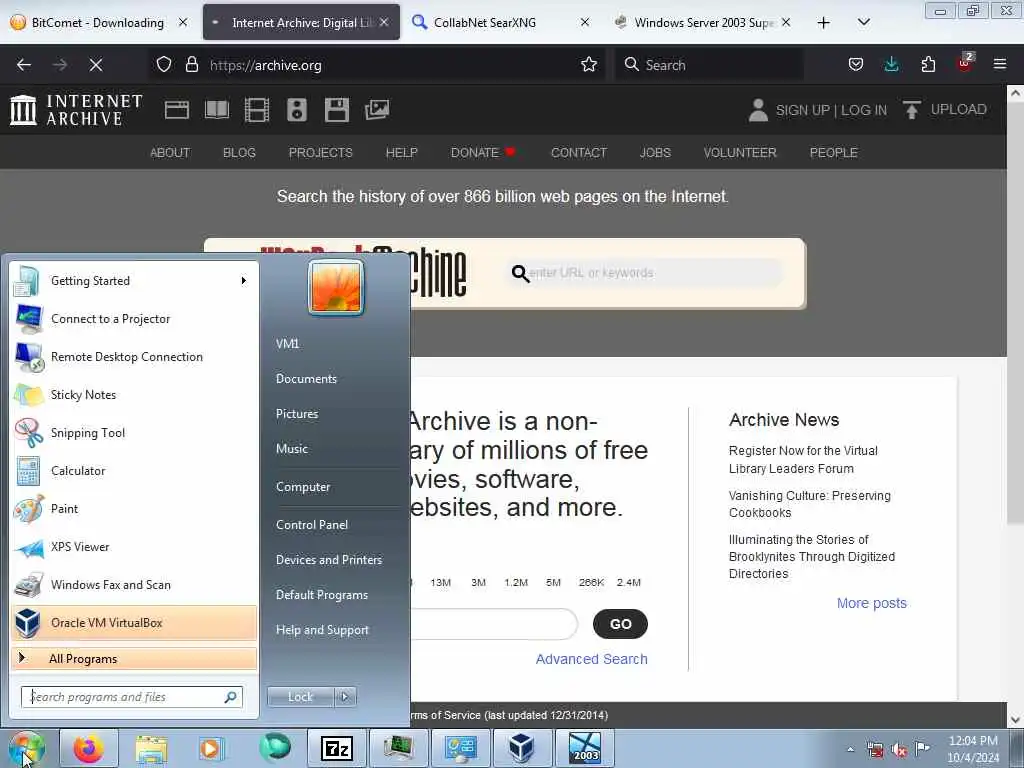
Task: Show hidden system tray icons
Action: [x=850, y=749]
